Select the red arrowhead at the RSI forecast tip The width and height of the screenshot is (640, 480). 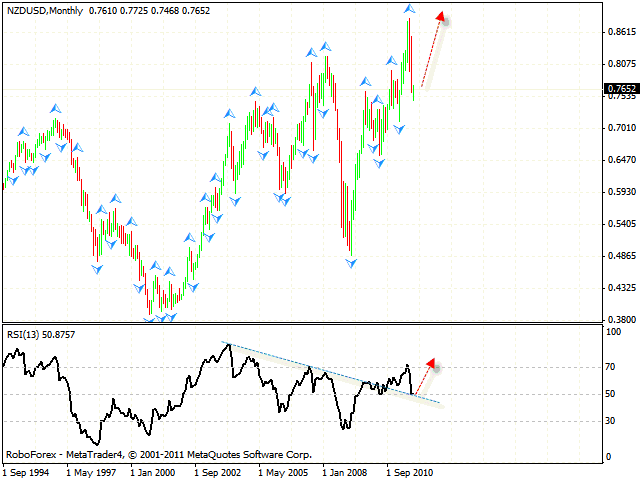[430, 362]
